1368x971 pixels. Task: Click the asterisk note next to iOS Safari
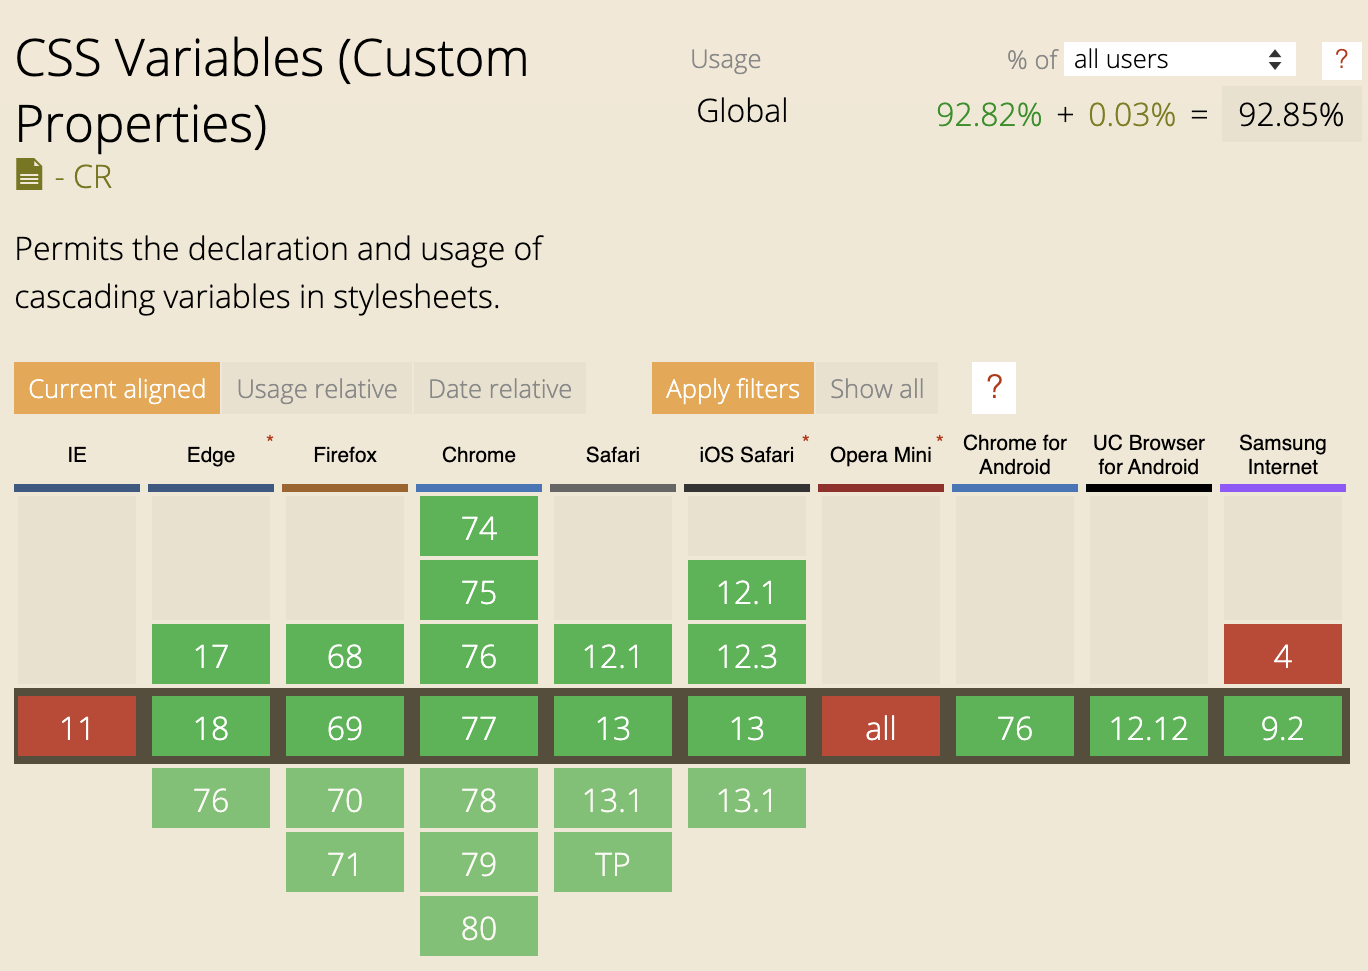coord(805,439)
